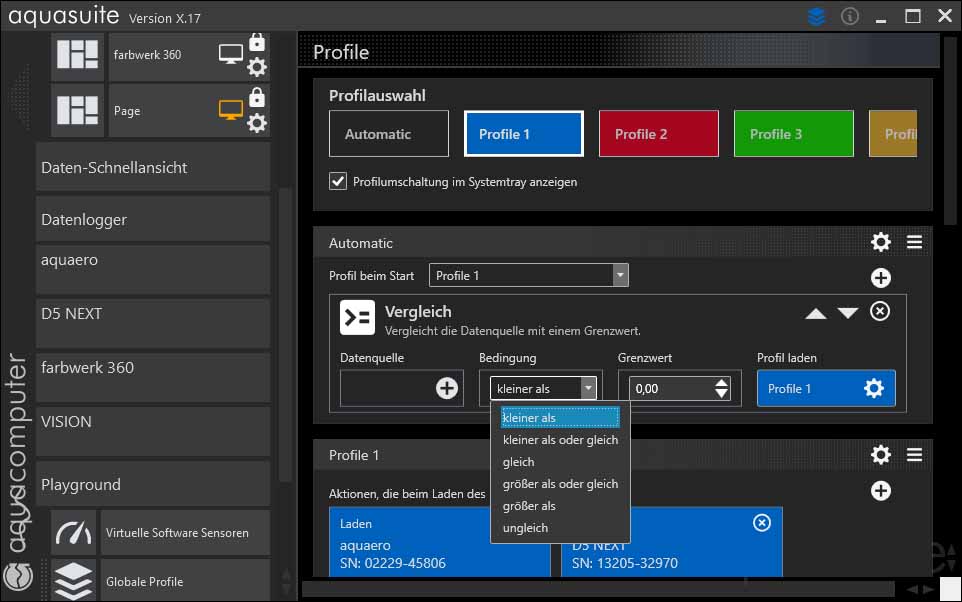Open the farbwerk 360 overview page thumbnail
The image size is (962, 602).
[77, 55]
